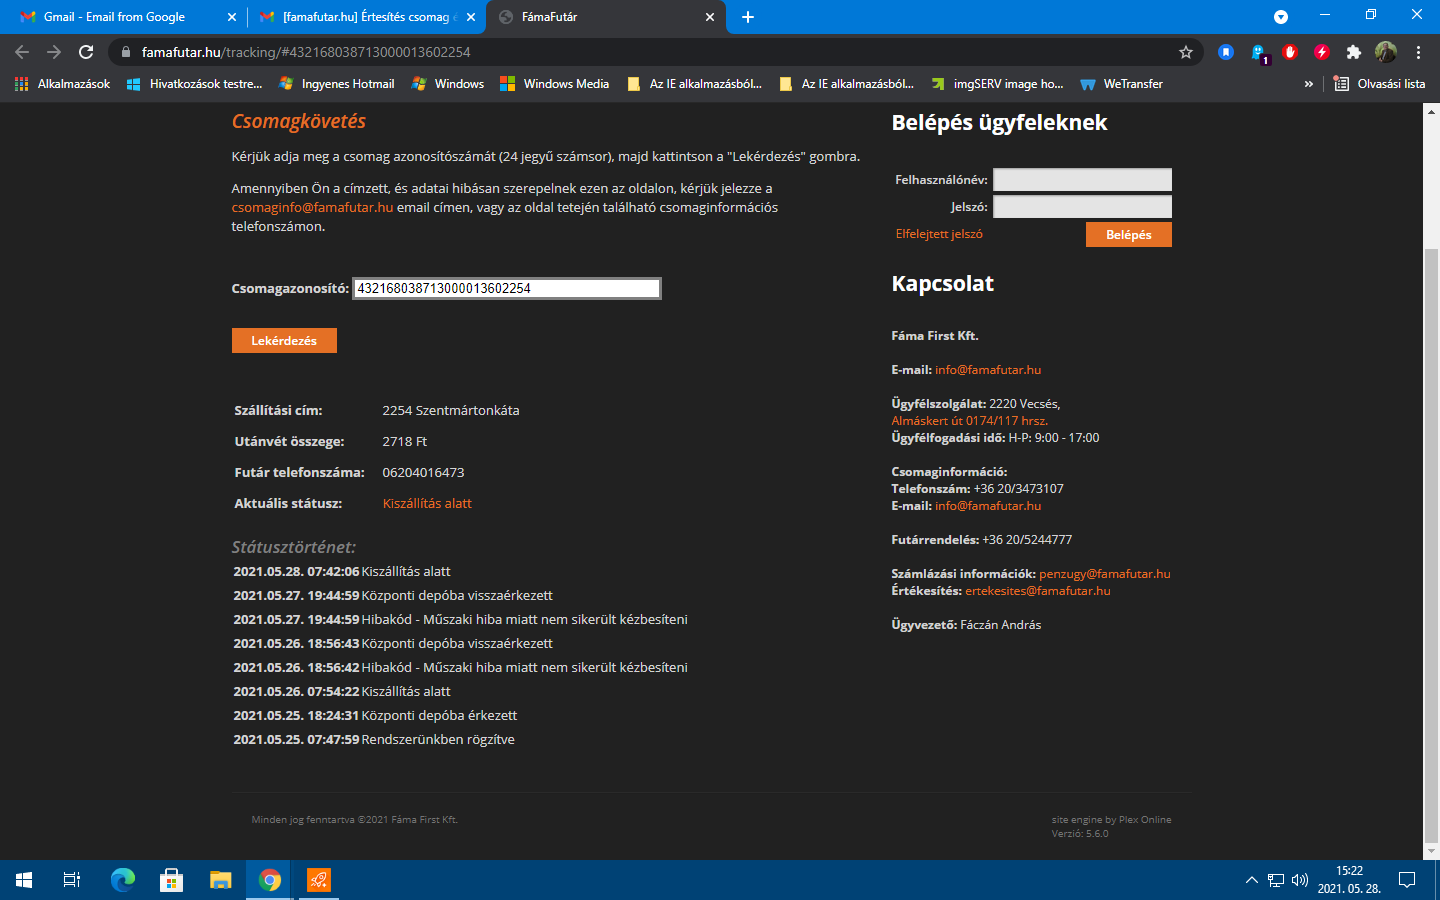The width and height of the screenshot is (1440, 900).
Task: Open Microsoft Edge from the taskbar
Action: [122, 880]
